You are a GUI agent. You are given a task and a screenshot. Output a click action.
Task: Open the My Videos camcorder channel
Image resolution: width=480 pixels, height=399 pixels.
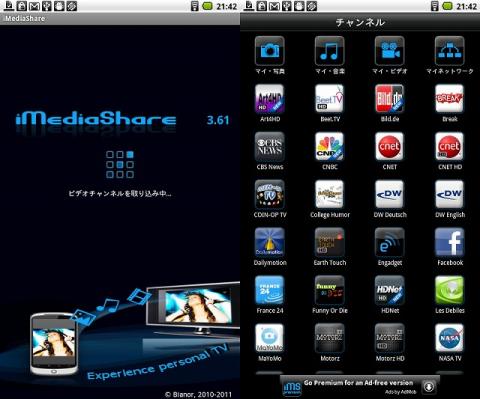[390, 51]
